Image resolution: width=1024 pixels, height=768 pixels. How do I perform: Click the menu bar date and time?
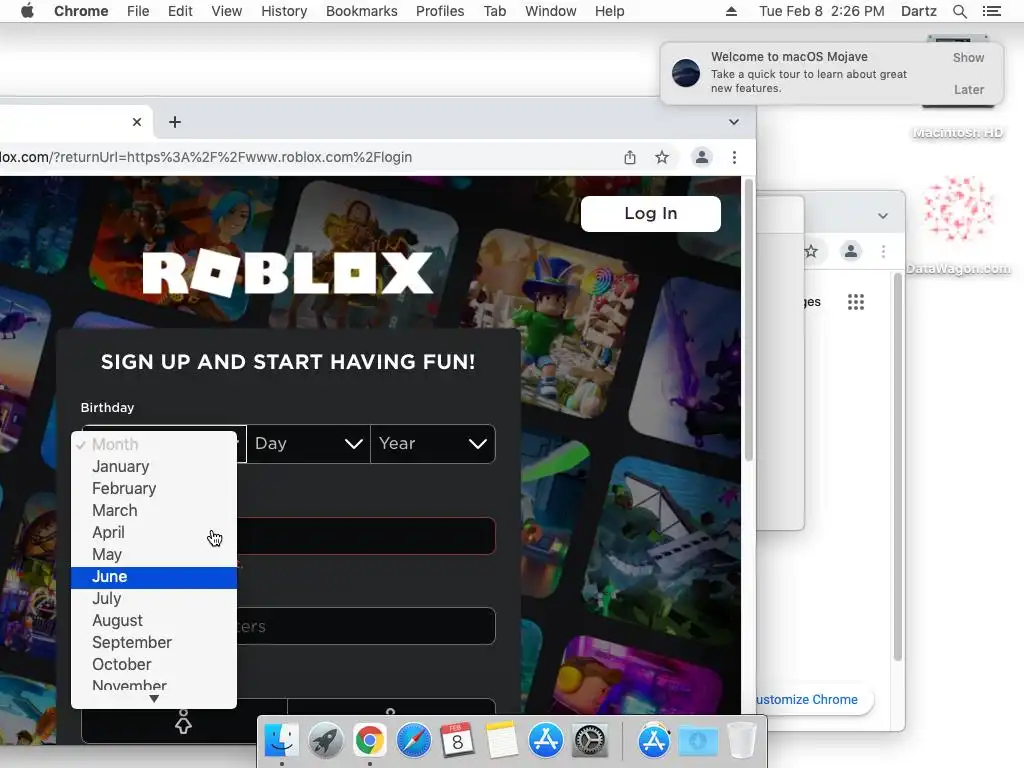pyautogui.click(x=822, y=11)
